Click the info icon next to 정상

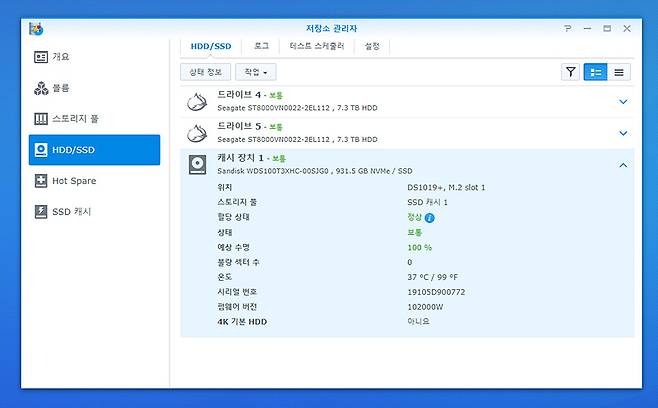pos(430,218)
